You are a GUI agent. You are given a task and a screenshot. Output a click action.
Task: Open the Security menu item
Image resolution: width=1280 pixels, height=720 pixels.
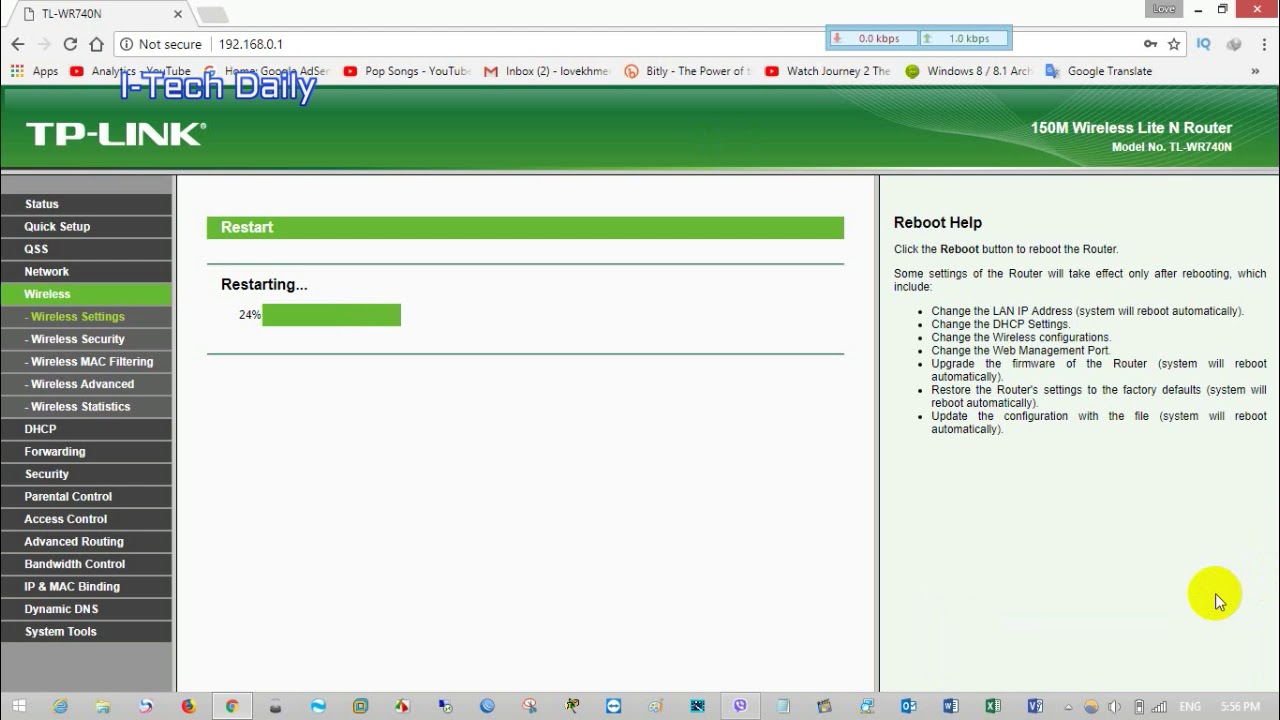(86, 474)
